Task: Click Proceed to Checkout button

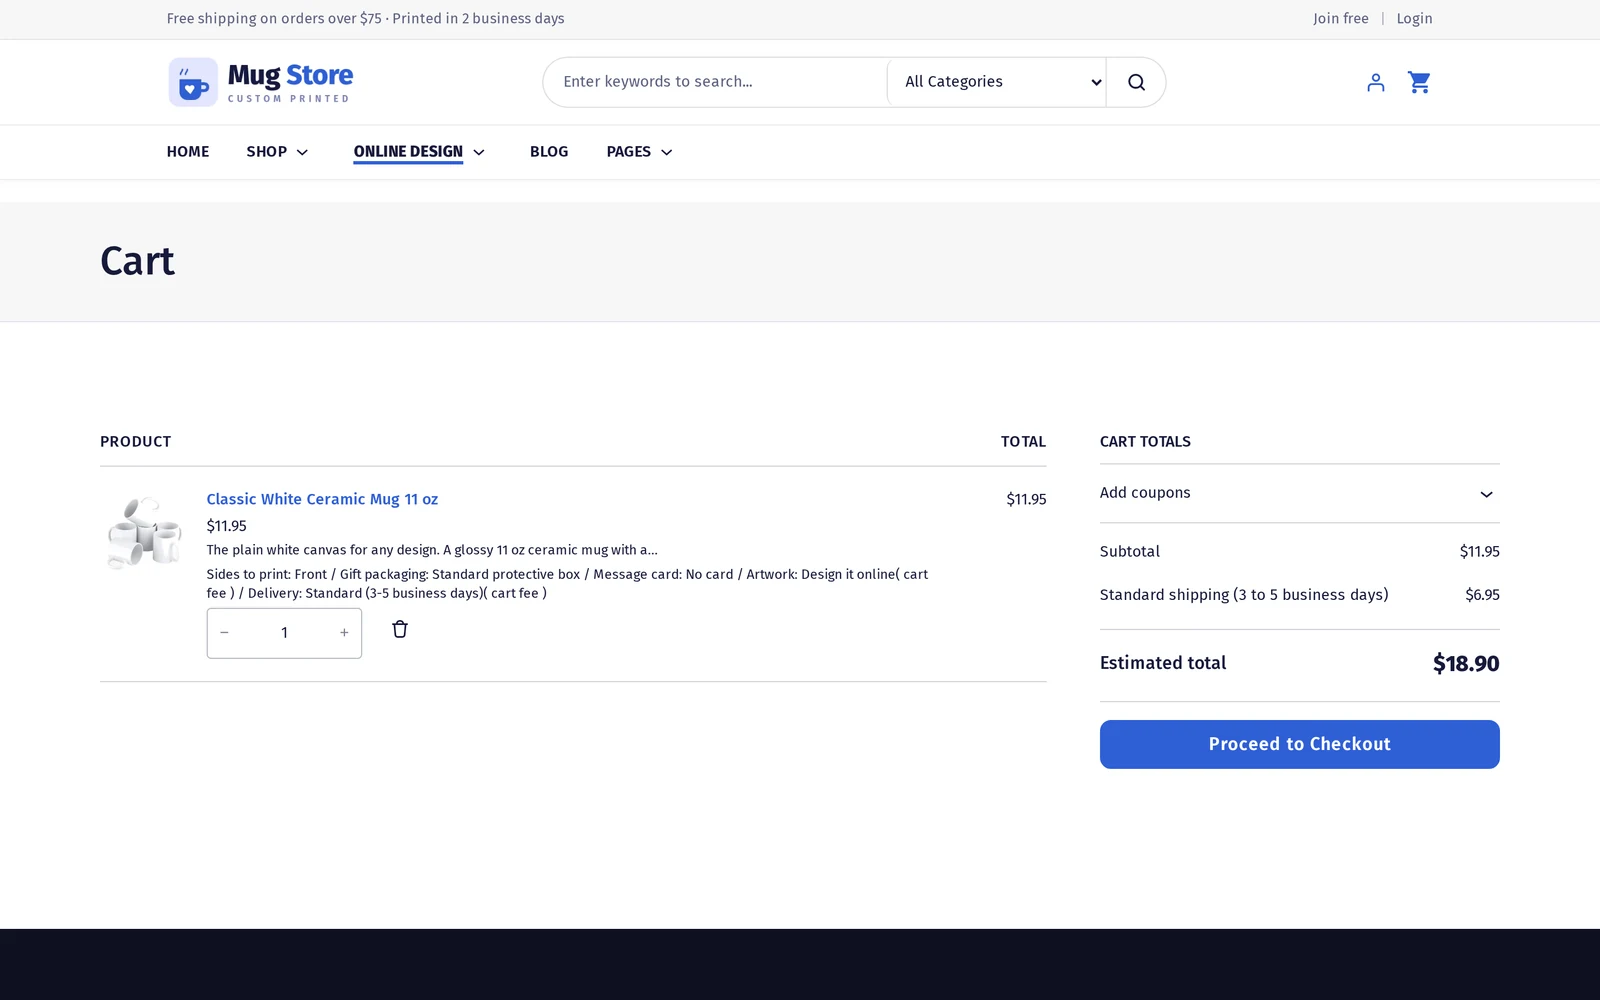Action: (x=1299, y=744)
